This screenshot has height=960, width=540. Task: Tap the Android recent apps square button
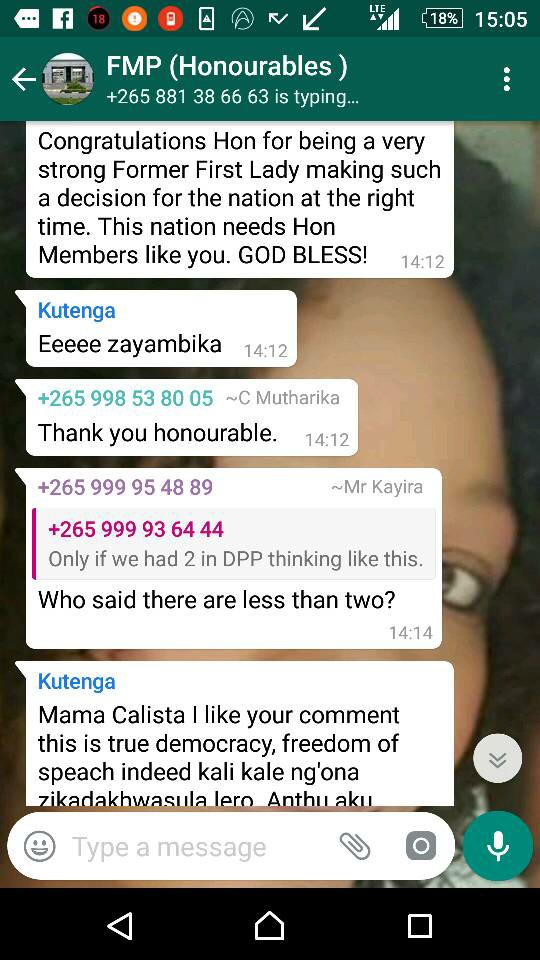420,926
